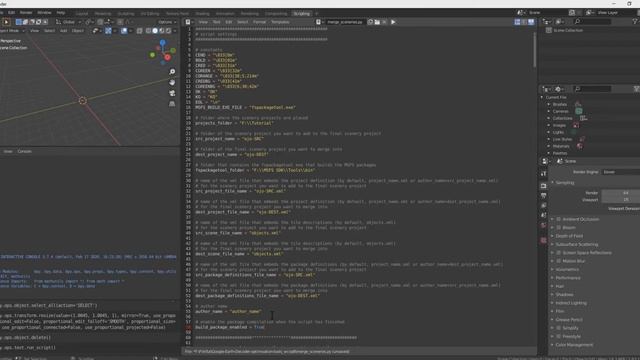The height and width of the screenshot is (360, 640).
Task: Open Scene properties tab icon
Action: pyautogui.click(x=543, y=216)
